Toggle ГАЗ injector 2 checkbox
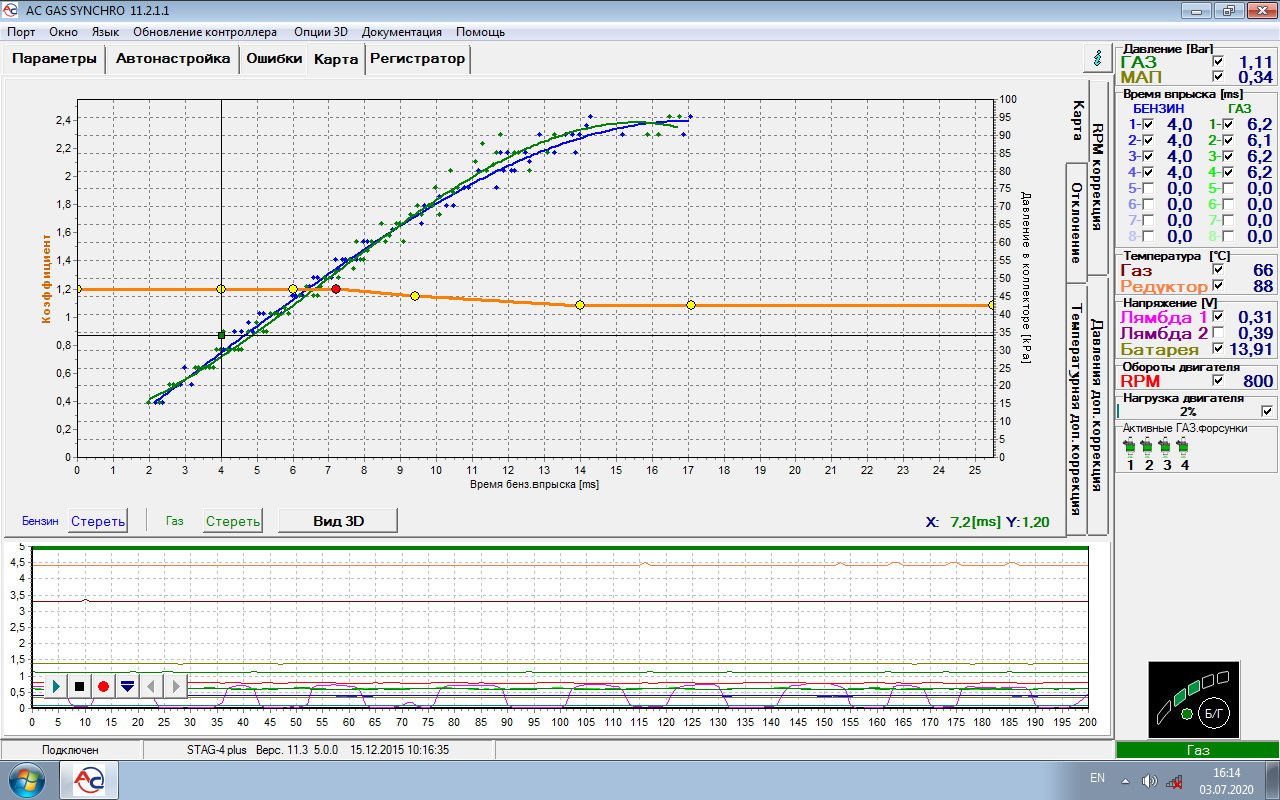Image resolution: width=1280 pixels, height=800 pixels. 1227,140
